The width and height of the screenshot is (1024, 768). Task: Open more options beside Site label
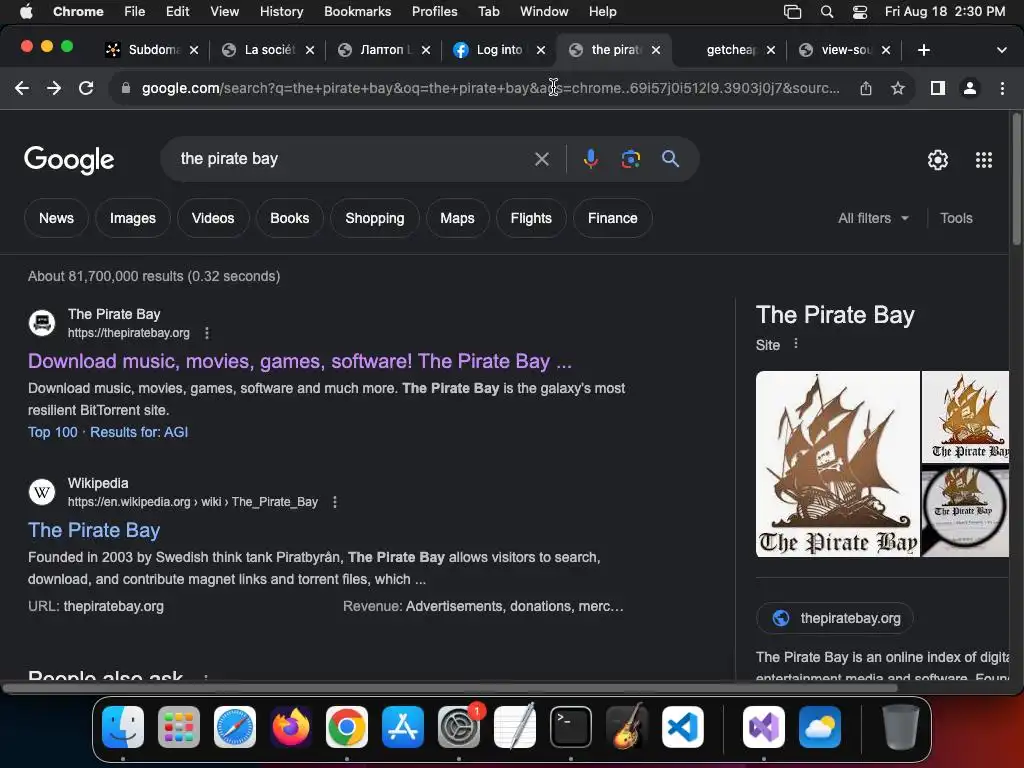[x=795, y=344]
